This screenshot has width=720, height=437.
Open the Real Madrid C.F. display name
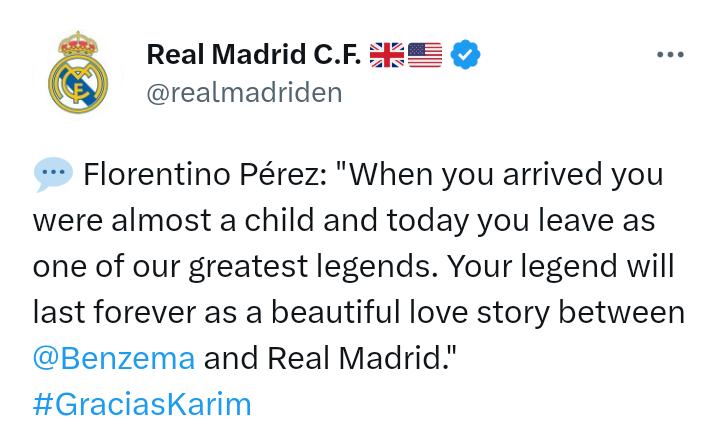[253, 54]
